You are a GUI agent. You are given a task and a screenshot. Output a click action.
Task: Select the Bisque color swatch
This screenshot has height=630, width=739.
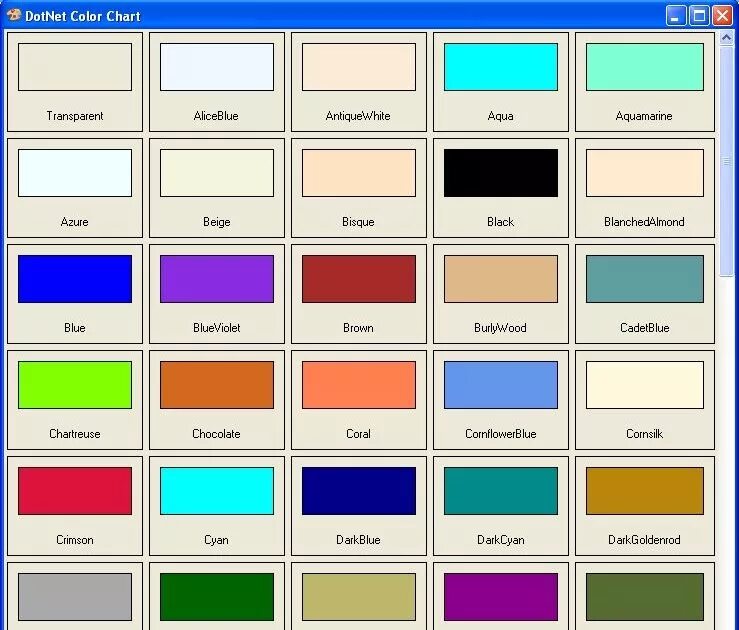[x=359, y=173]
